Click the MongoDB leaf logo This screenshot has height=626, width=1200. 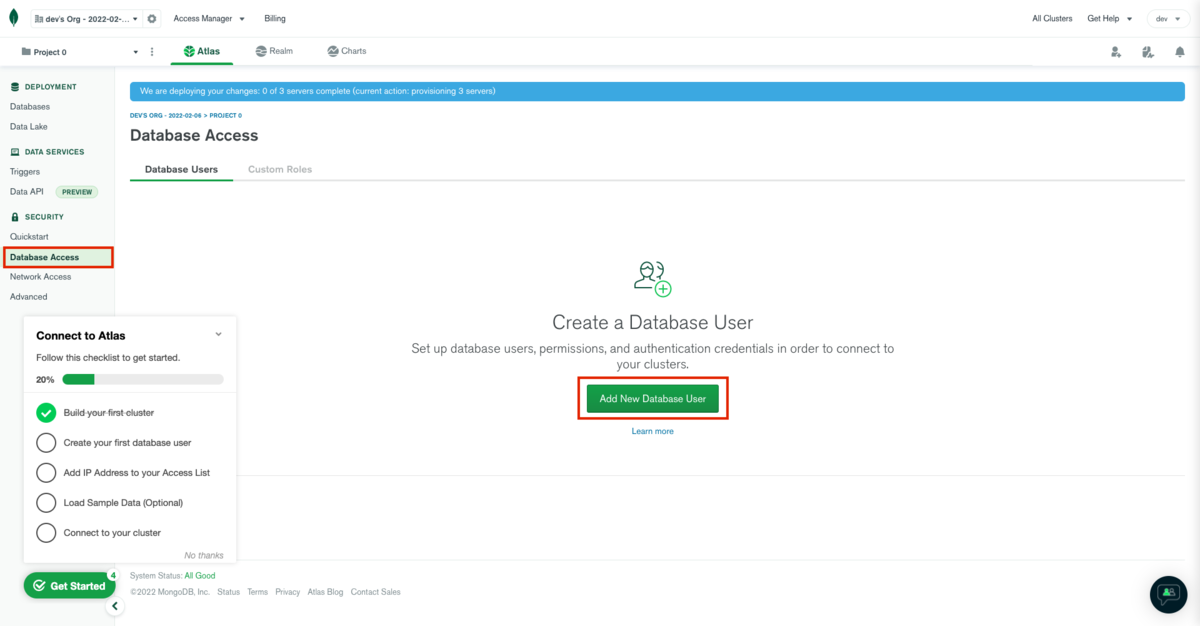point(12,18)
